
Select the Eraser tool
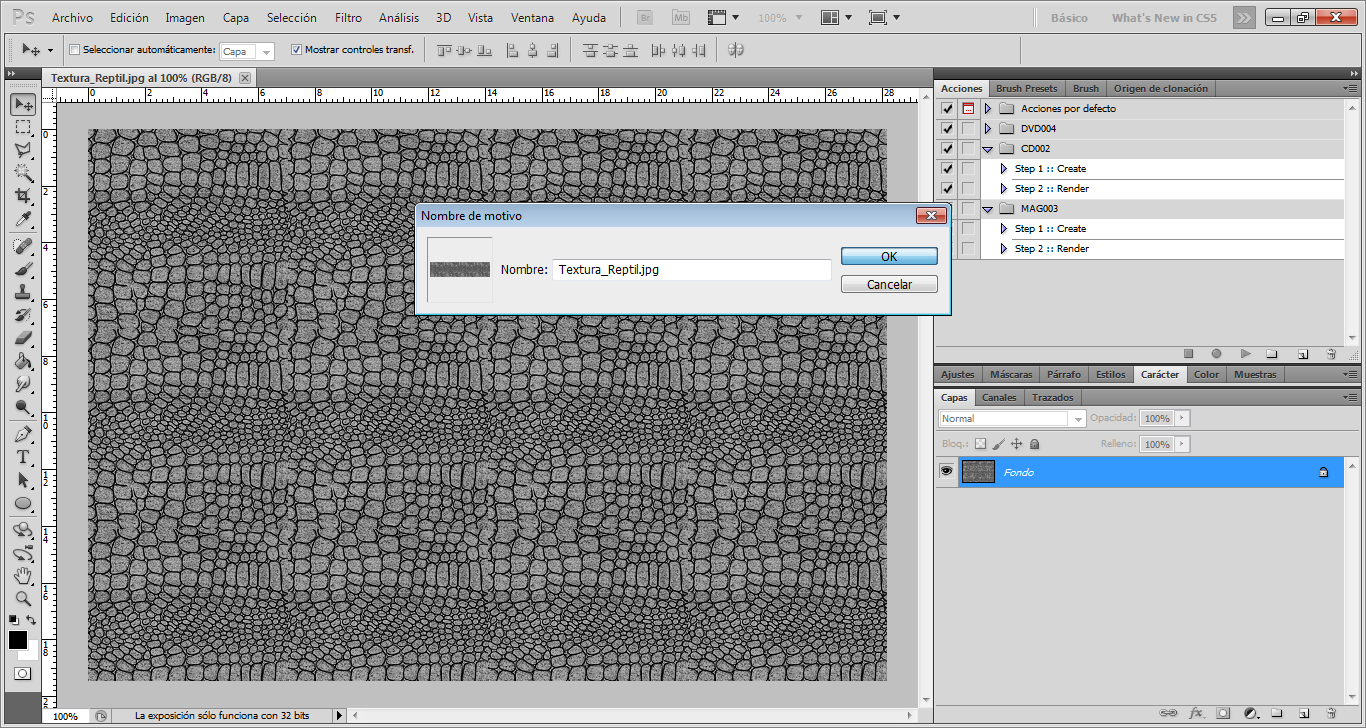coord(23,338)
